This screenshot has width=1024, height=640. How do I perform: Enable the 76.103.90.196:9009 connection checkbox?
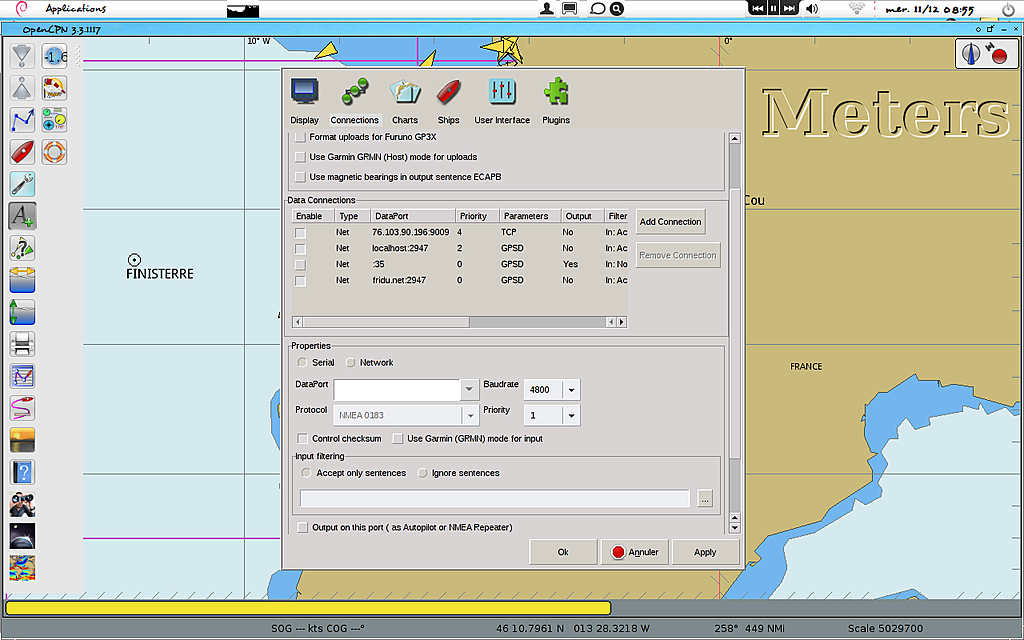[x=300, y=232]
